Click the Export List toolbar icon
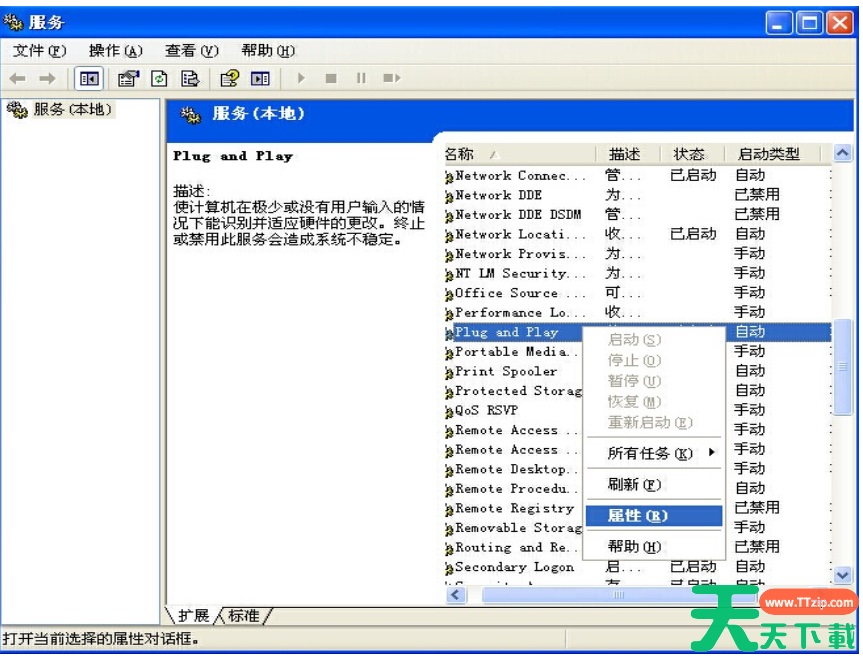Image resolution: width=863 pixels, height=658 pixels. coord(190,78)
